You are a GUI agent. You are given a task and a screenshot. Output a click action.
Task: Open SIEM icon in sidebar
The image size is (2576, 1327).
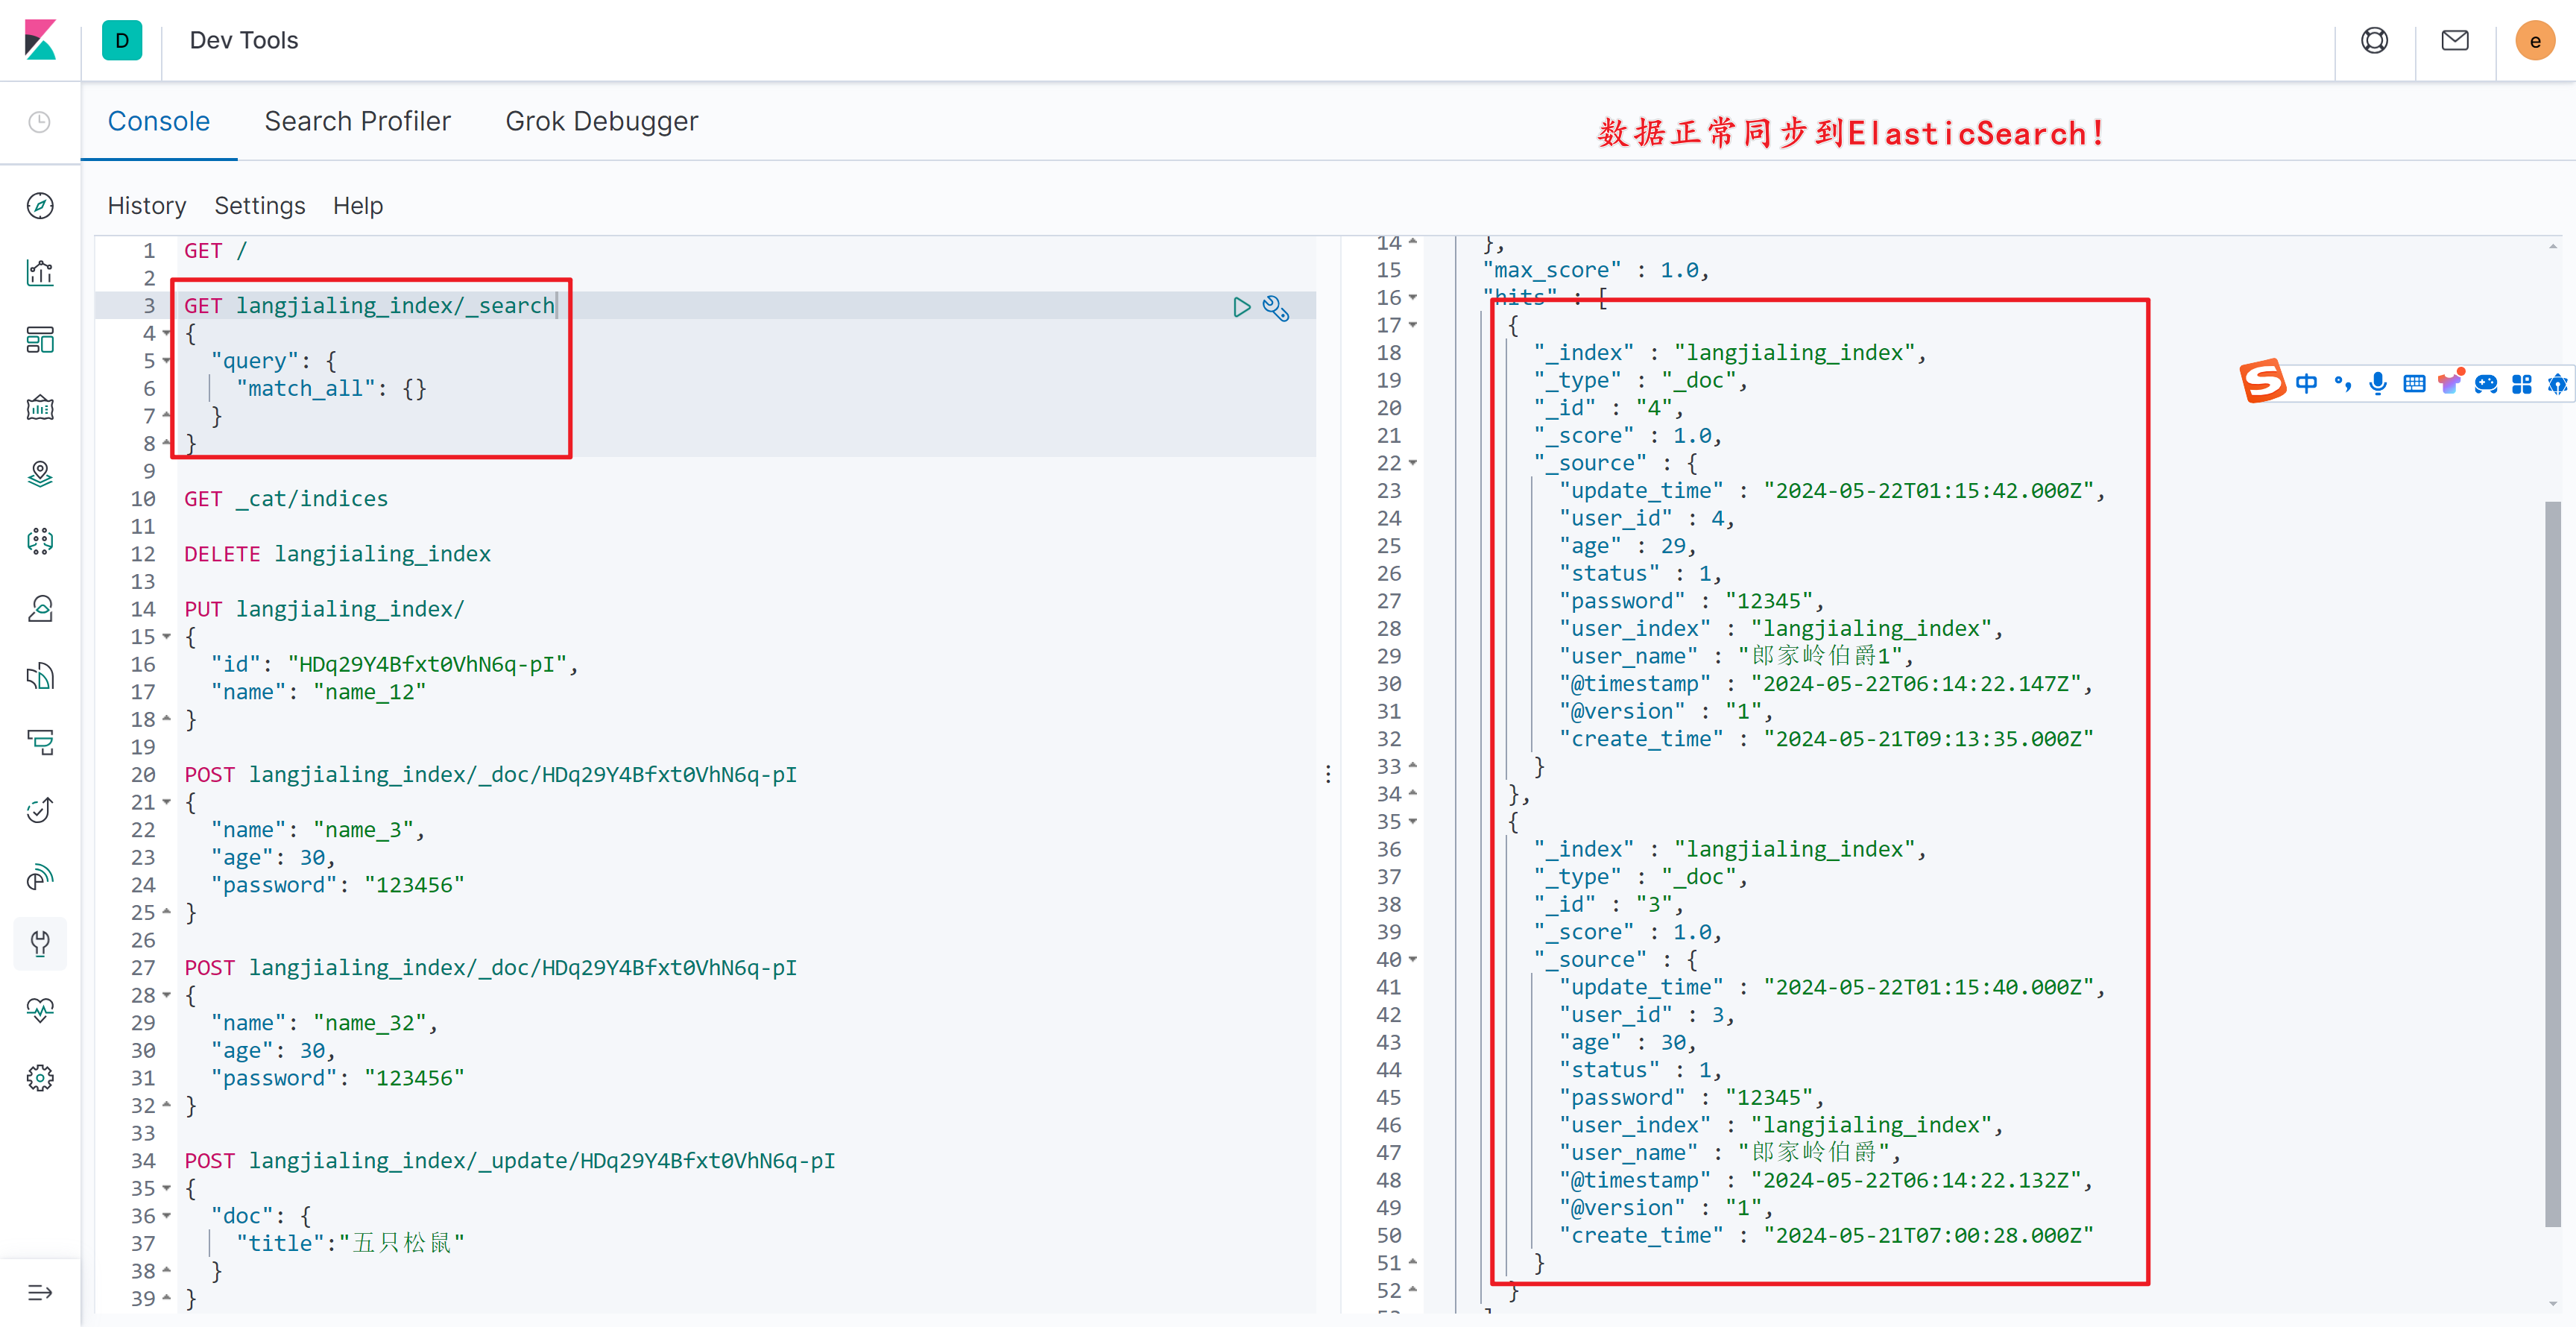point(40,877)
